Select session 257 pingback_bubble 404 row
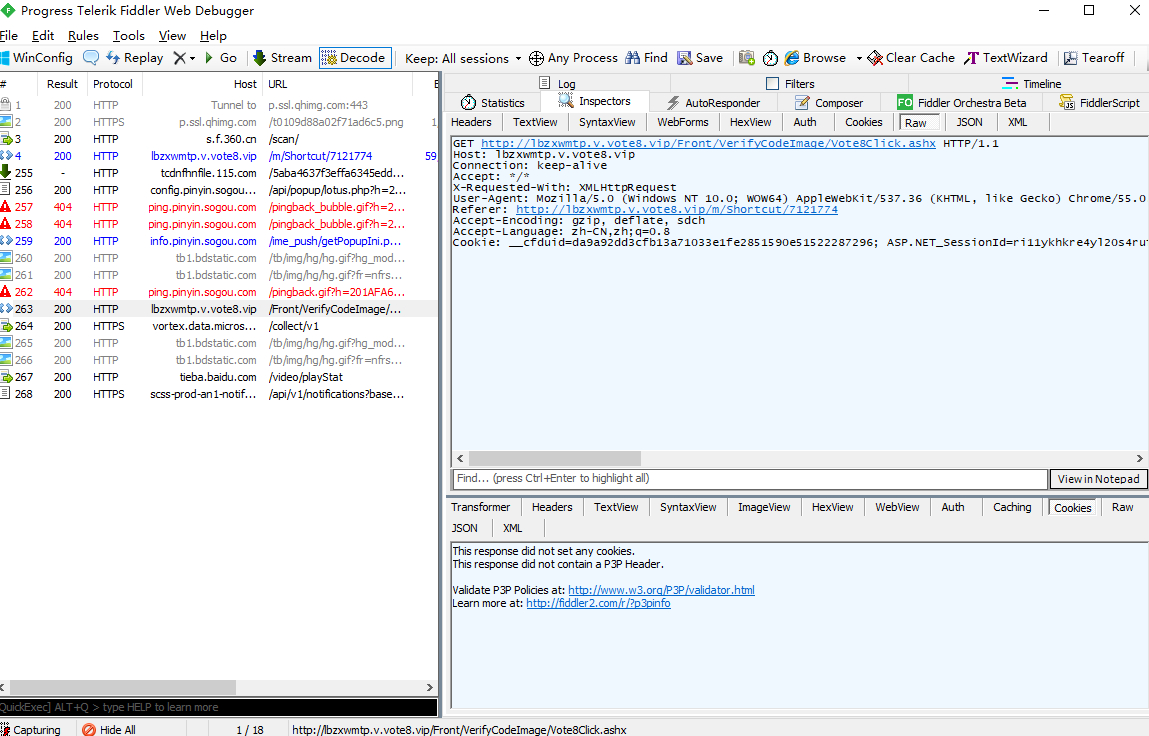This screenshot has height=736, width=1149. pos(218,207)
